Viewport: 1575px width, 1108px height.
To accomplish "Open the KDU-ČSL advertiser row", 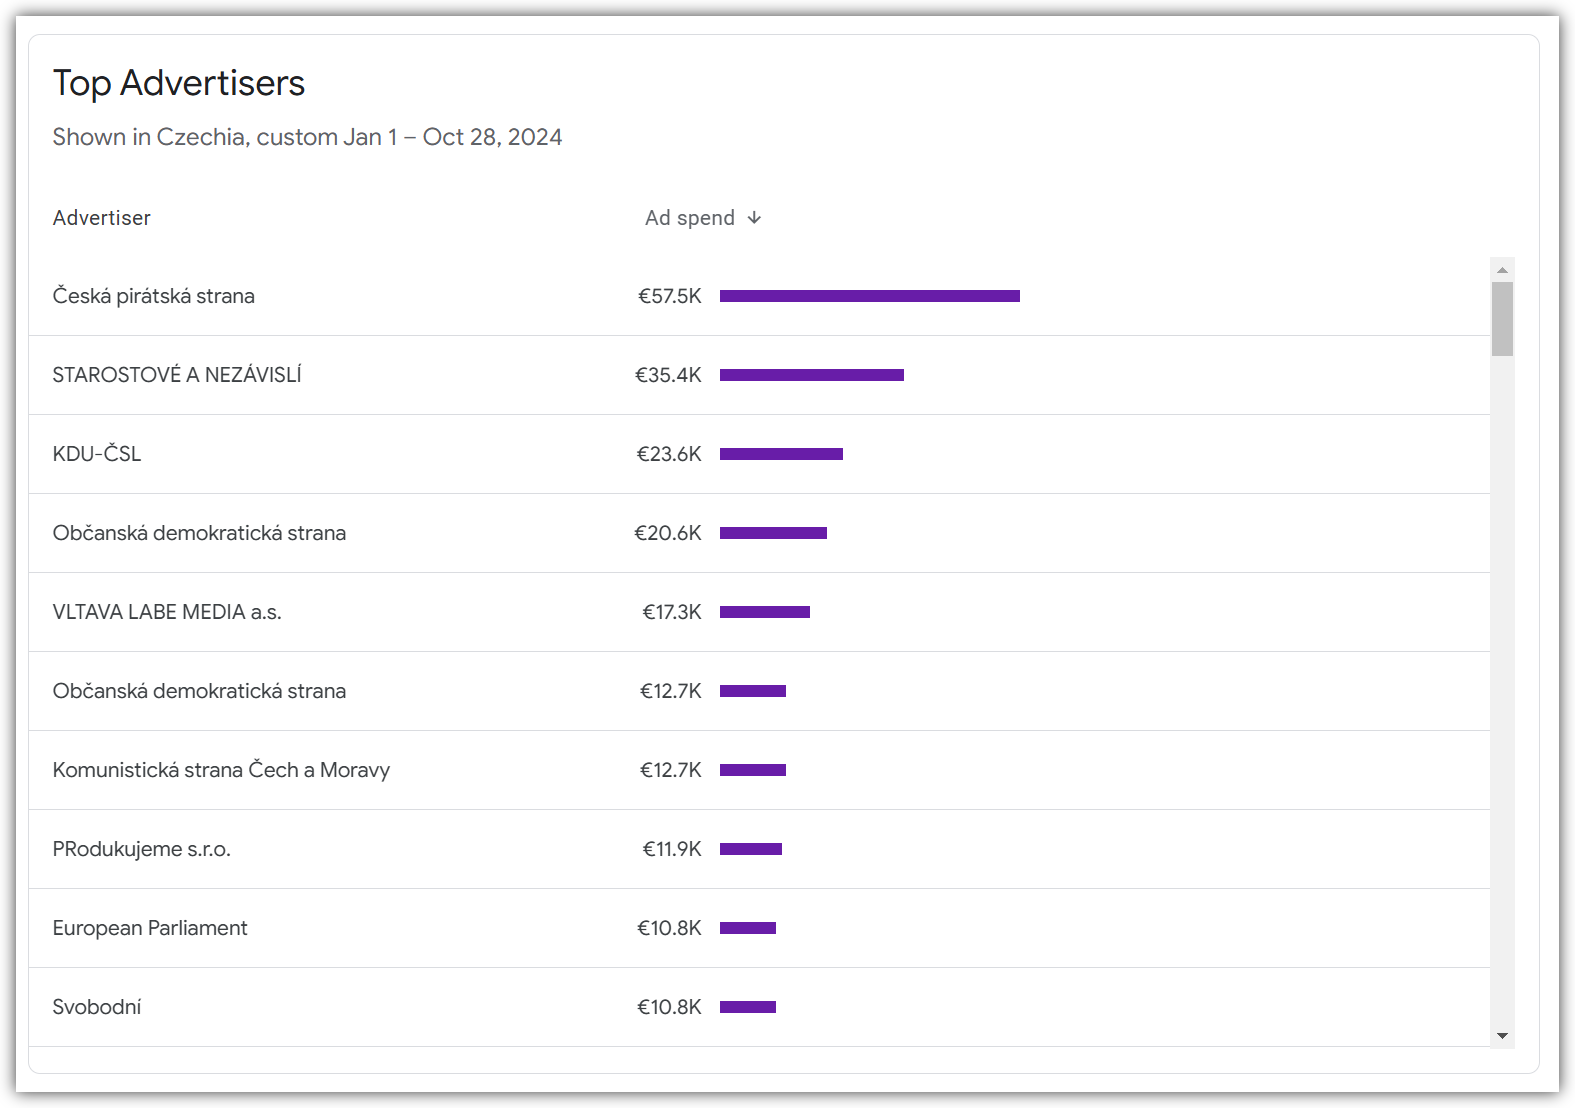I will [759, 454].
